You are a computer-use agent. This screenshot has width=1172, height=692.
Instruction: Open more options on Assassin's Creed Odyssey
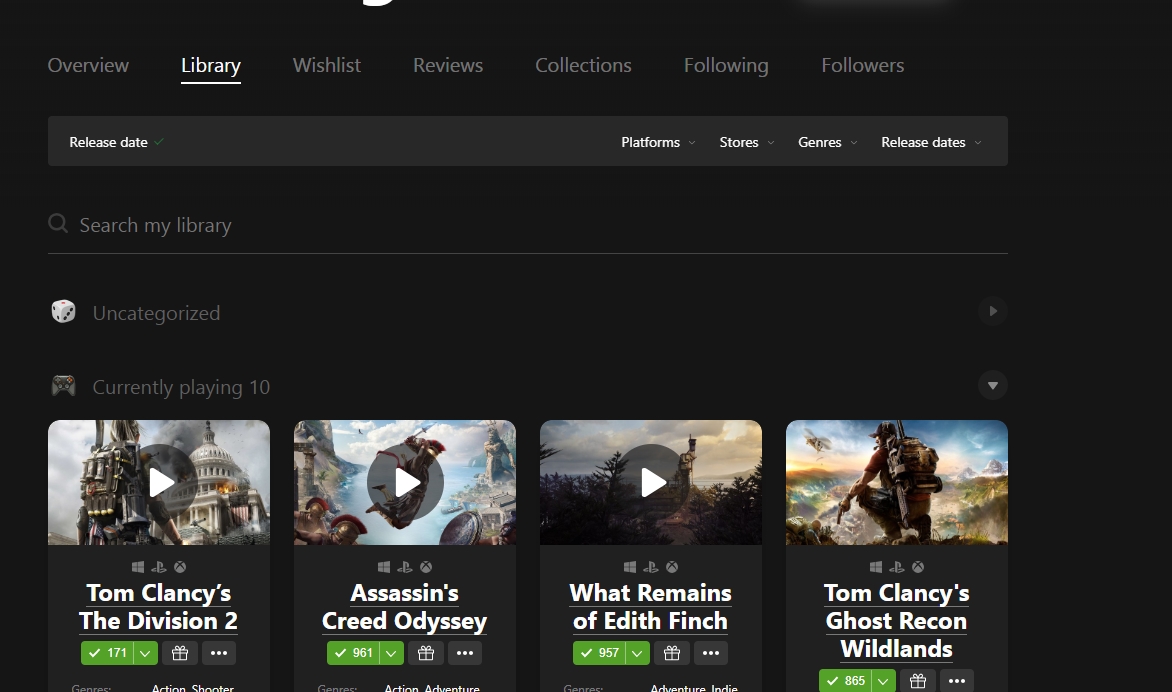[x=465, y=653]
